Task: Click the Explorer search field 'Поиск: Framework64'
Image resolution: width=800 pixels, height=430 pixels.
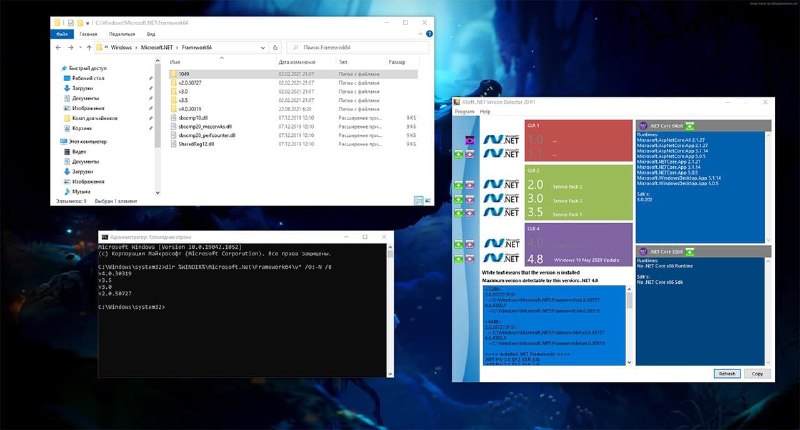Action: (357, 47)
